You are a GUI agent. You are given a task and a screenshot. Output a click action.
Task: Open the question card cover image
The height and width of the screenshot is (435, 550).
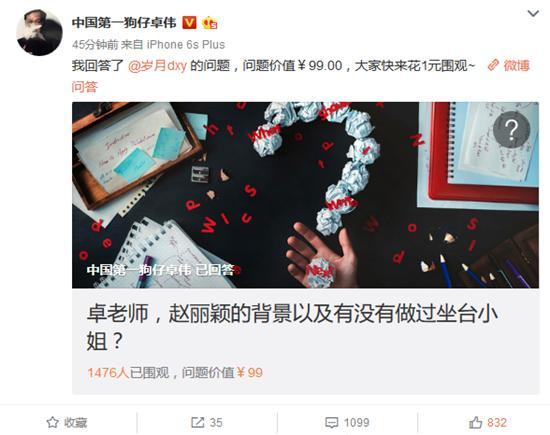coord(305,195)
